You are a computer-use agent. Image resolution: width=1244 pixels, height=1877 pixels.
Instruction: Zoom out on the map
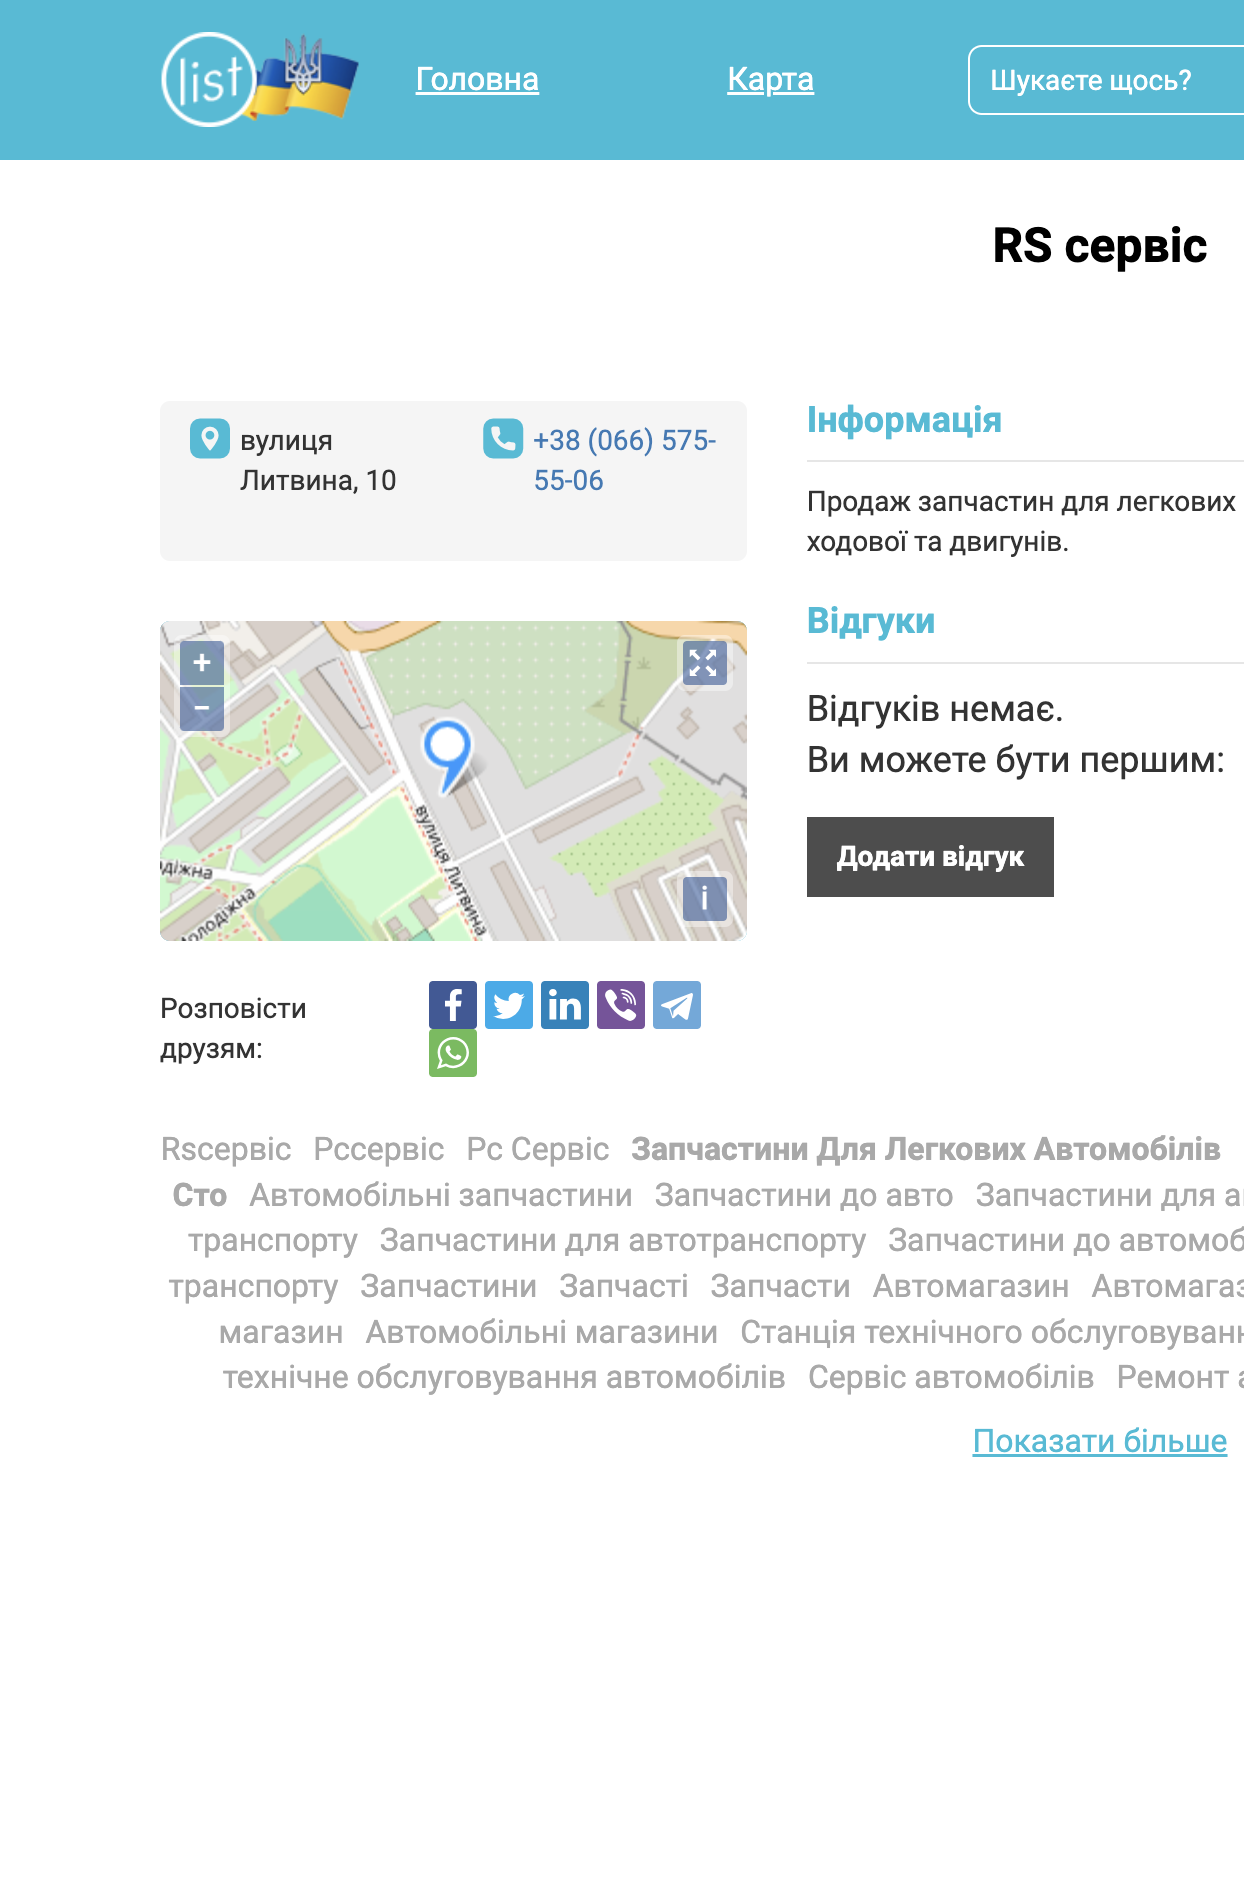pos(202,708)
